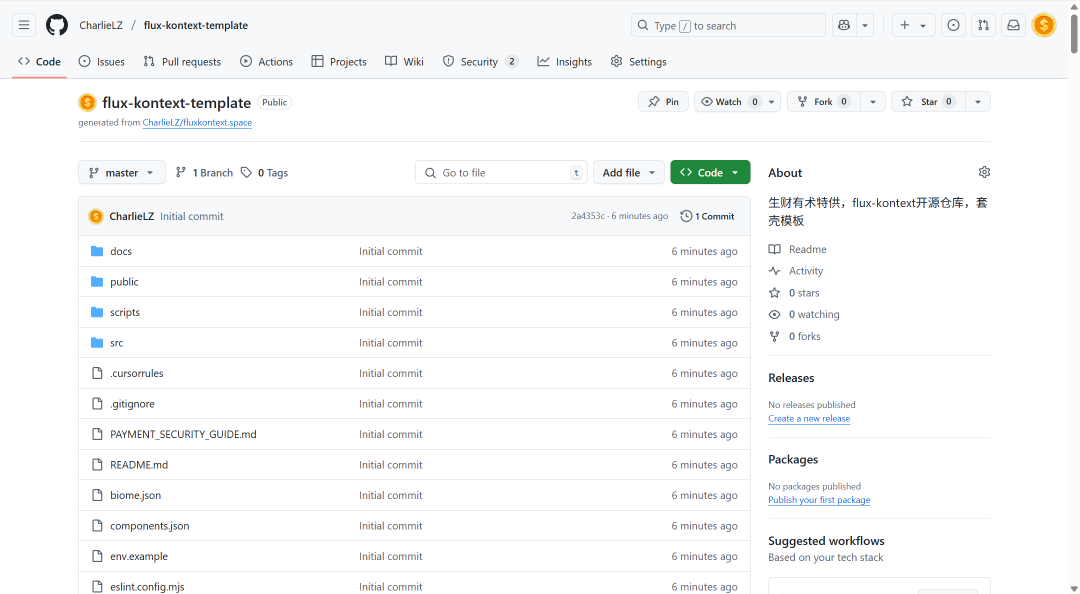Open the create new plus menu
Screen dimensions: 1080x594
tap(913, 25)
